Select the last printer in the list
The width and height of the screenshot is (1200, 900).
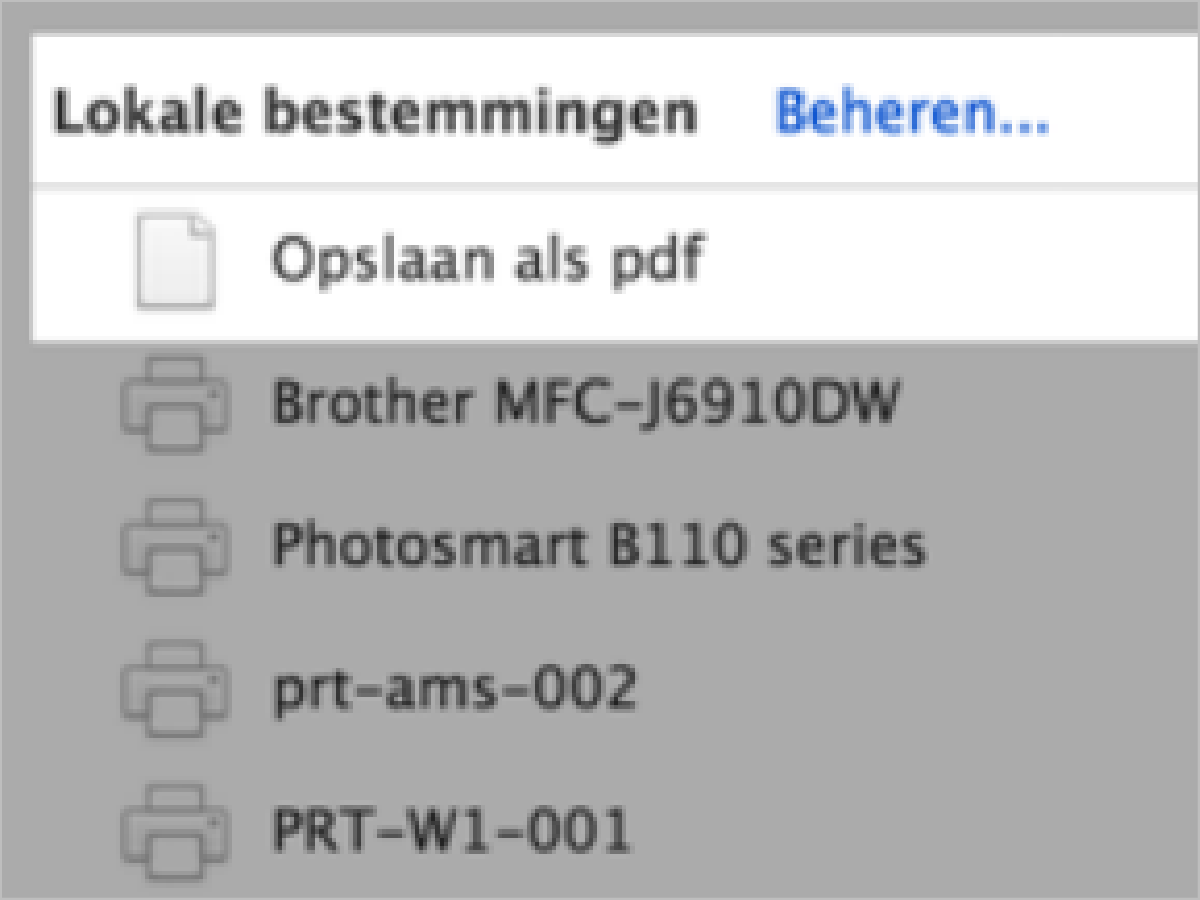pyautogui.click(x=451, y=831)
